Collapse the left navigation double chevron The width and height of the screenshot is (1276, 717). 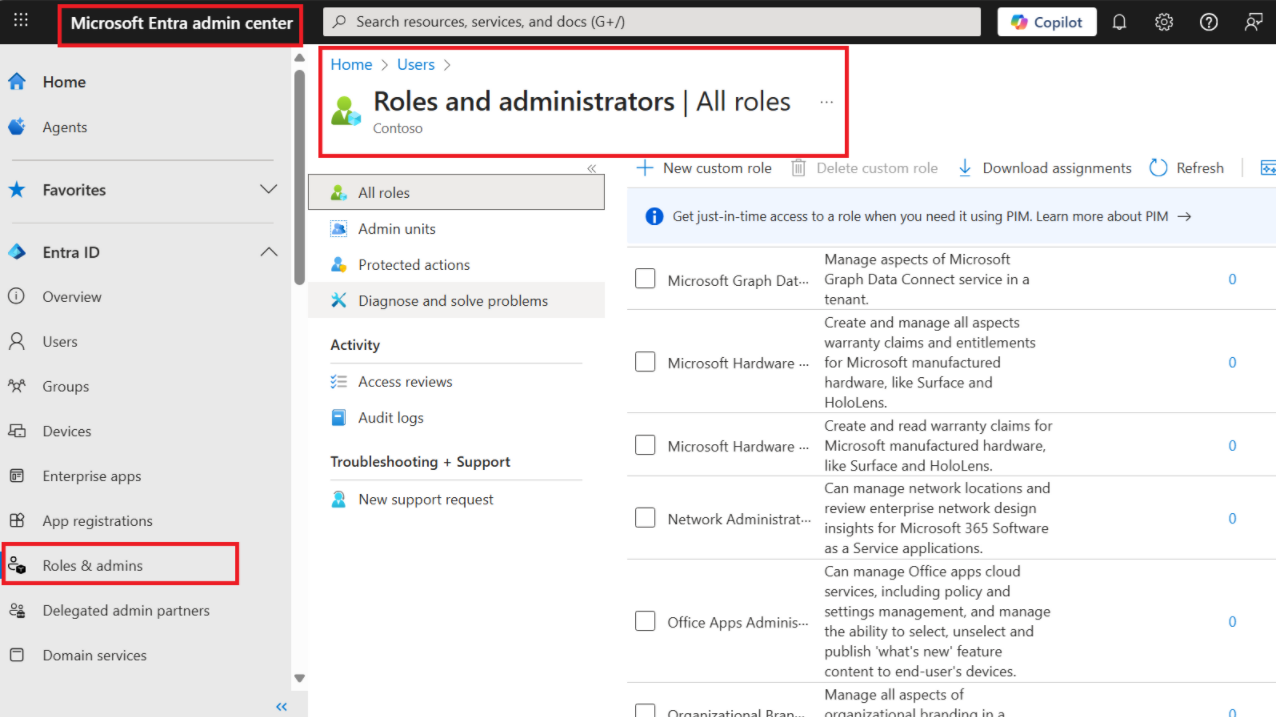281,707
